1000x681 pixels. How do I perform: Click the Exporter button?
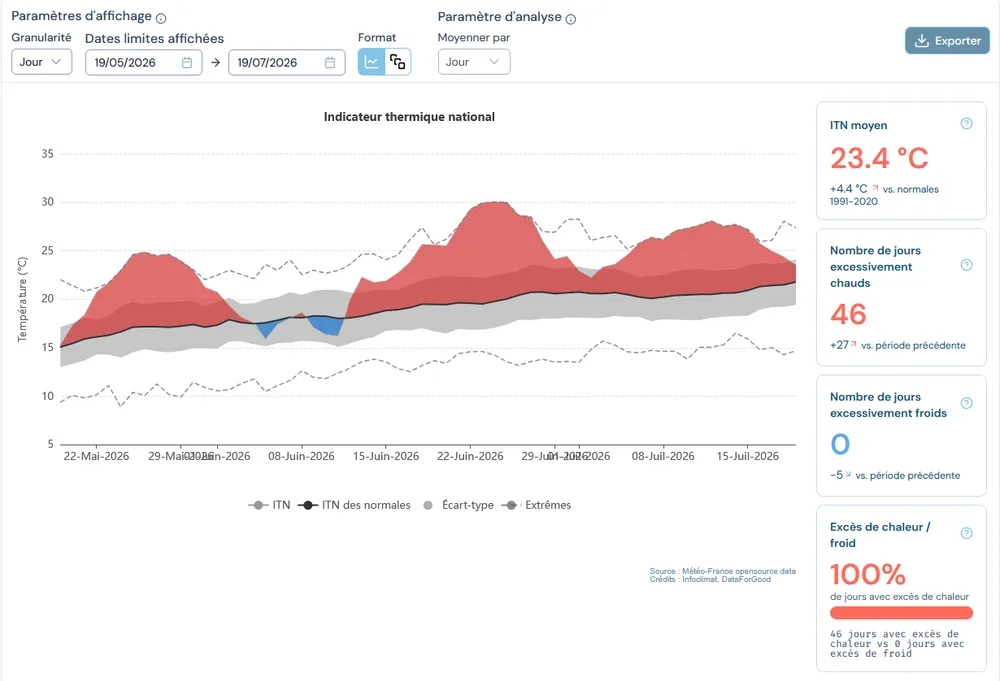pyautogui.click(x=947, y=41)
